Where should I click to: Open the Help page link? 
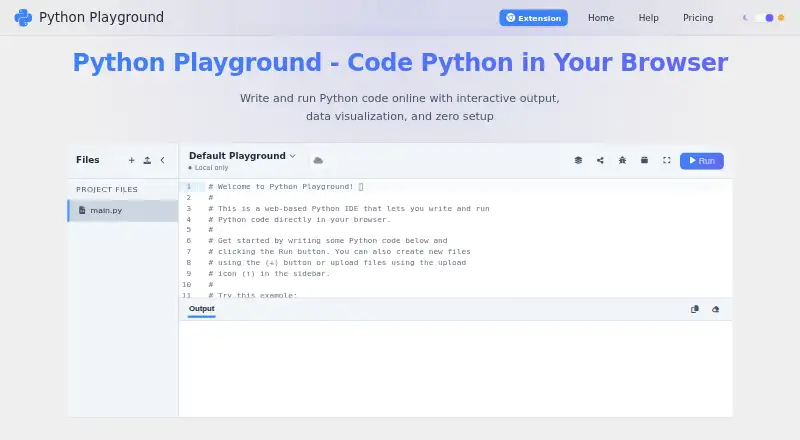pos(648,18)
